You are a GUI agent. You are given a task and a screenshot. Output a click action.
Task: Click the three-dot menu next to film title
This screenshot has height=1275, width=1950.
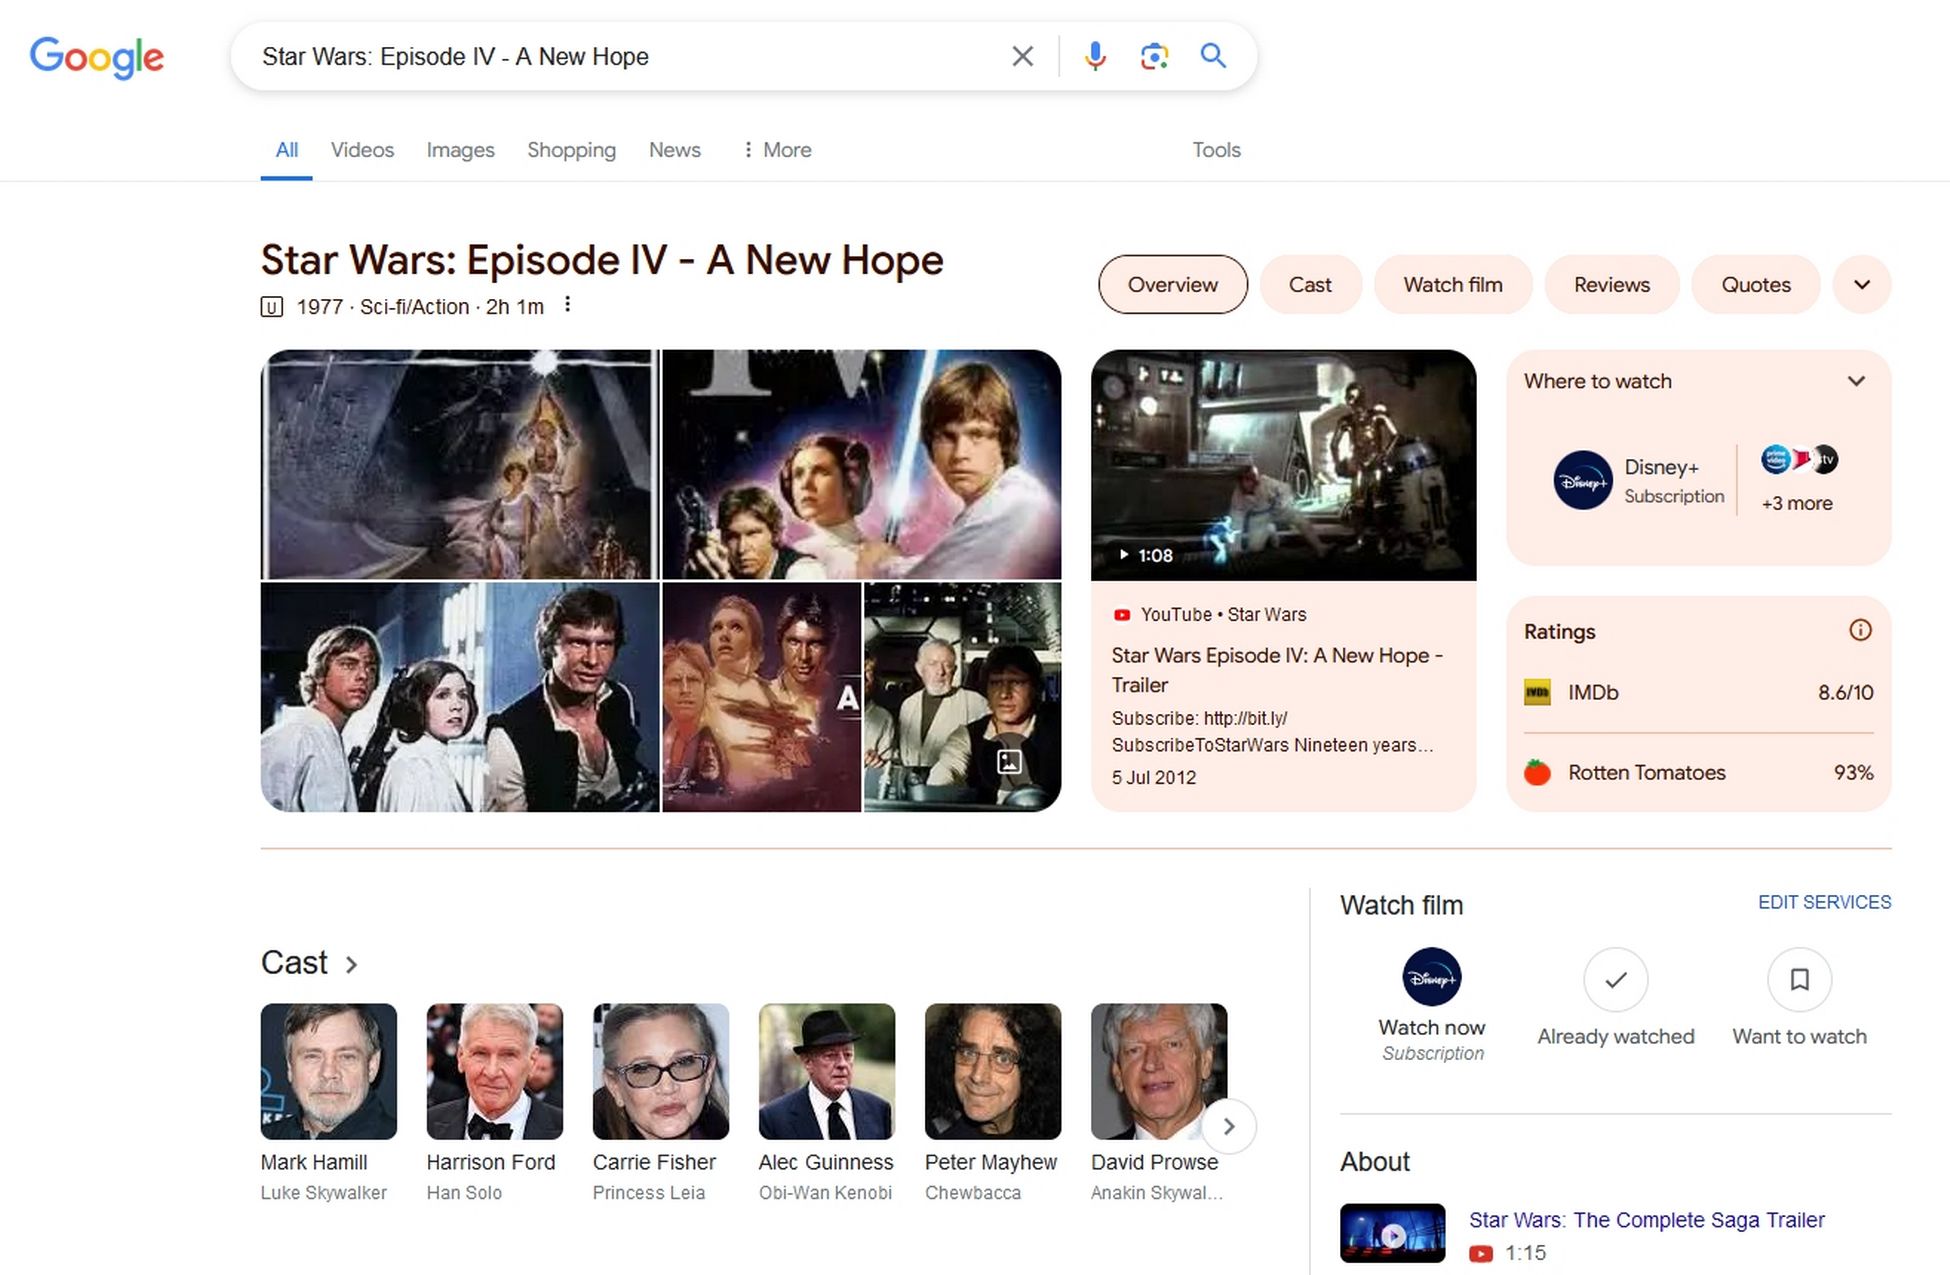(x=566, y=303)
